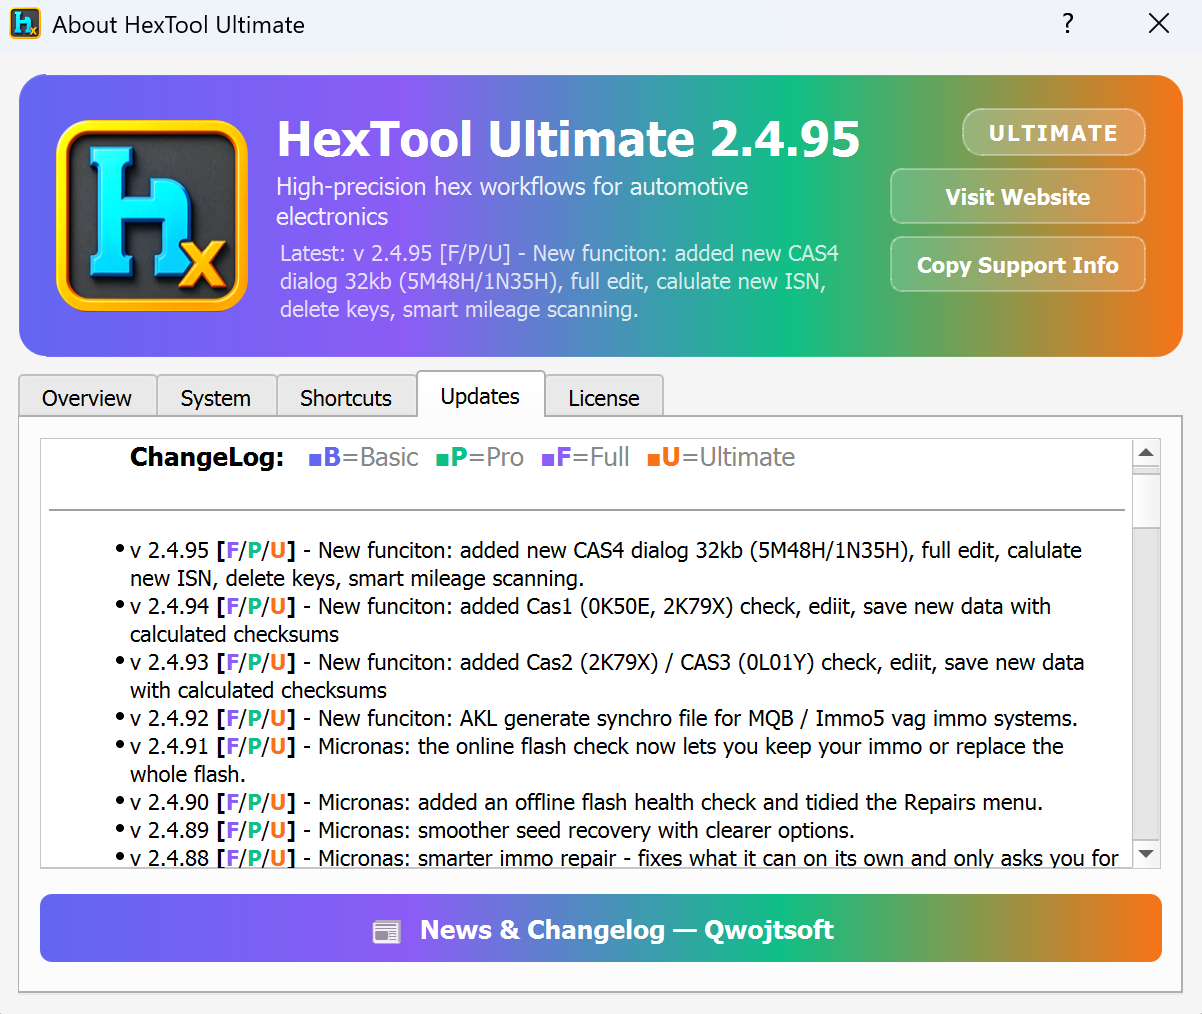The width and height of the screenshot is (1202, 1014).
Task: Click the HexTool title bar app icon
Action: (25, 23)
